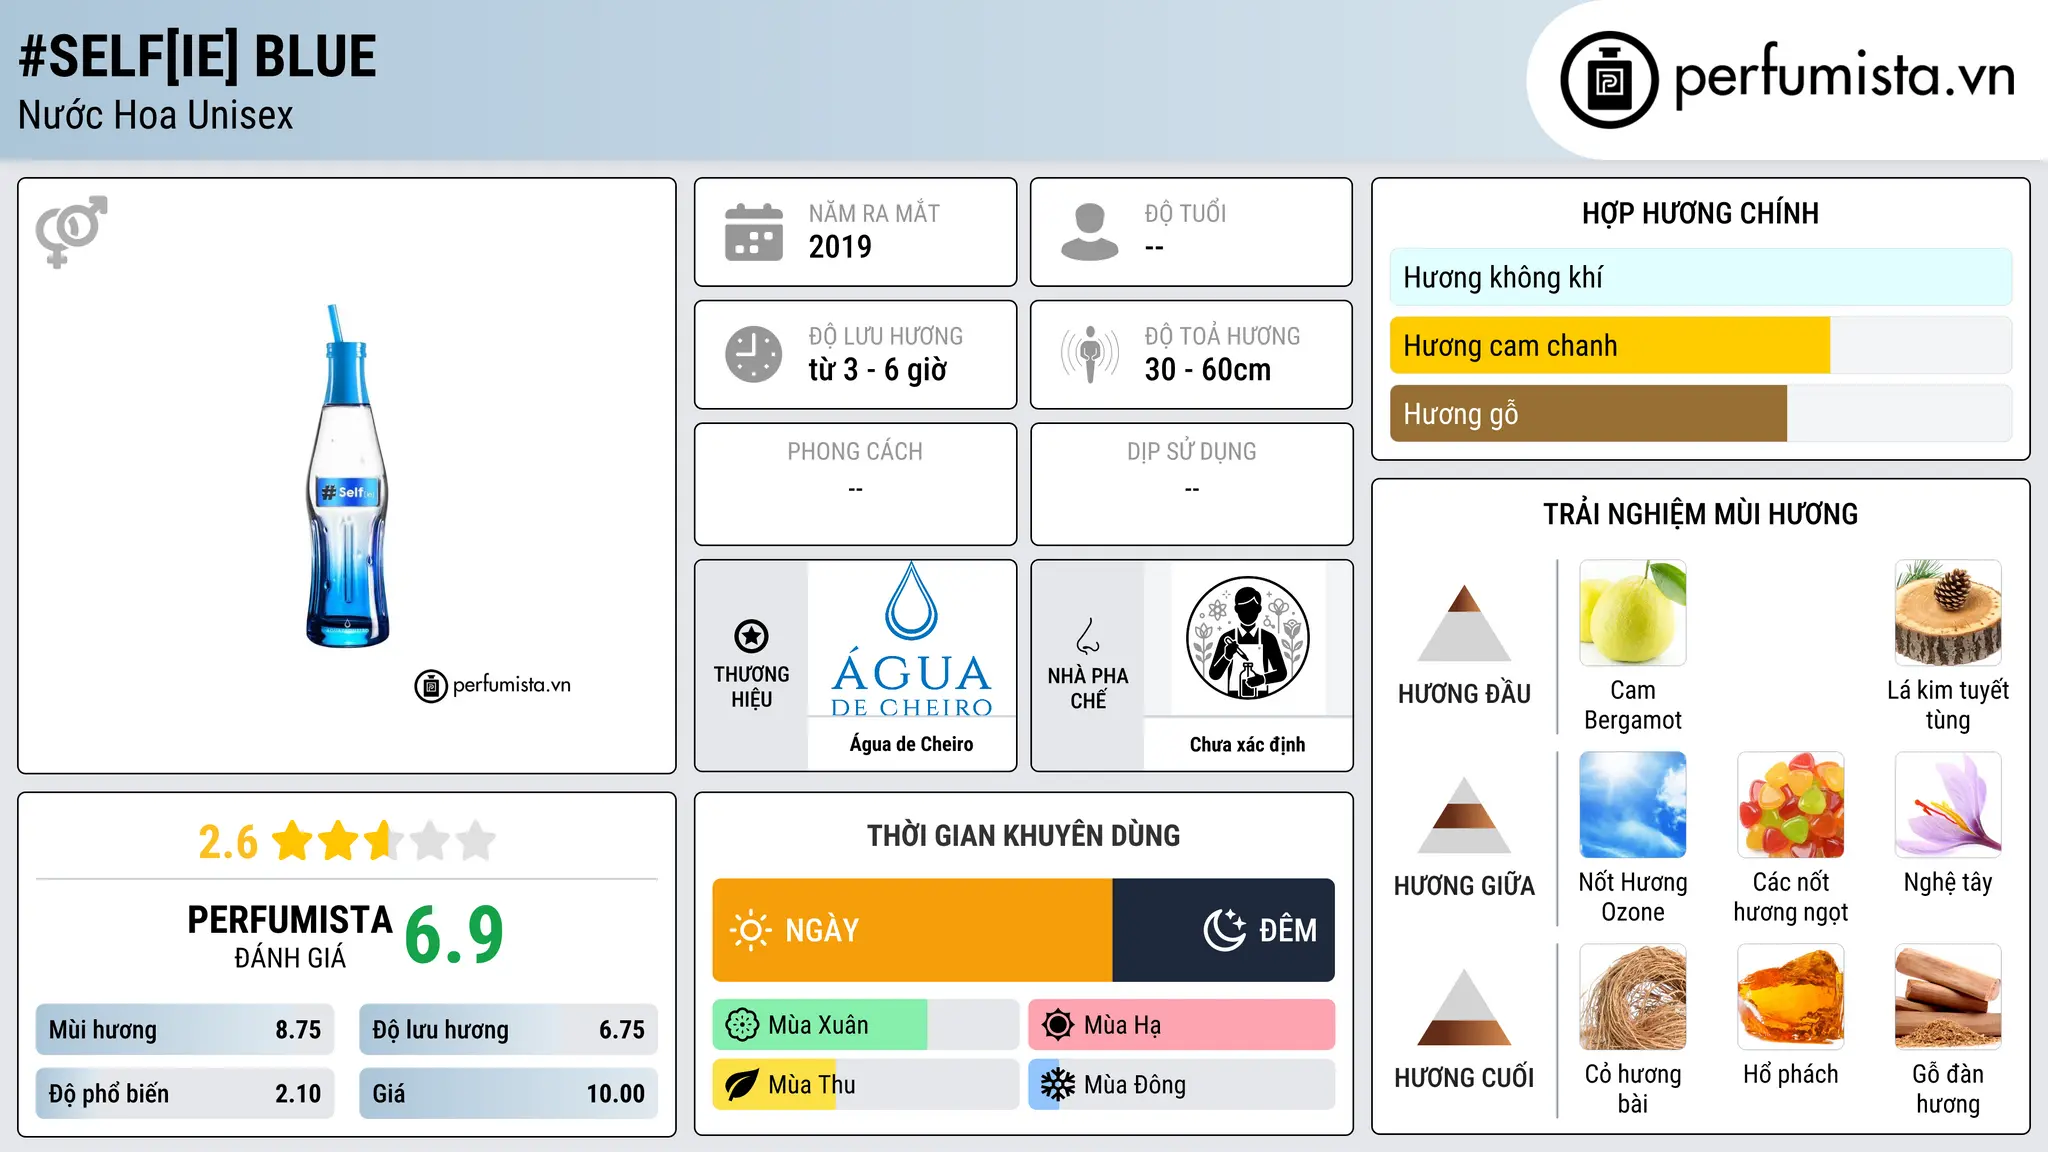Click the moon icon next to ĐÊM
The width and height of the screenshot is (2048, 1152).
pos(1224,930)
